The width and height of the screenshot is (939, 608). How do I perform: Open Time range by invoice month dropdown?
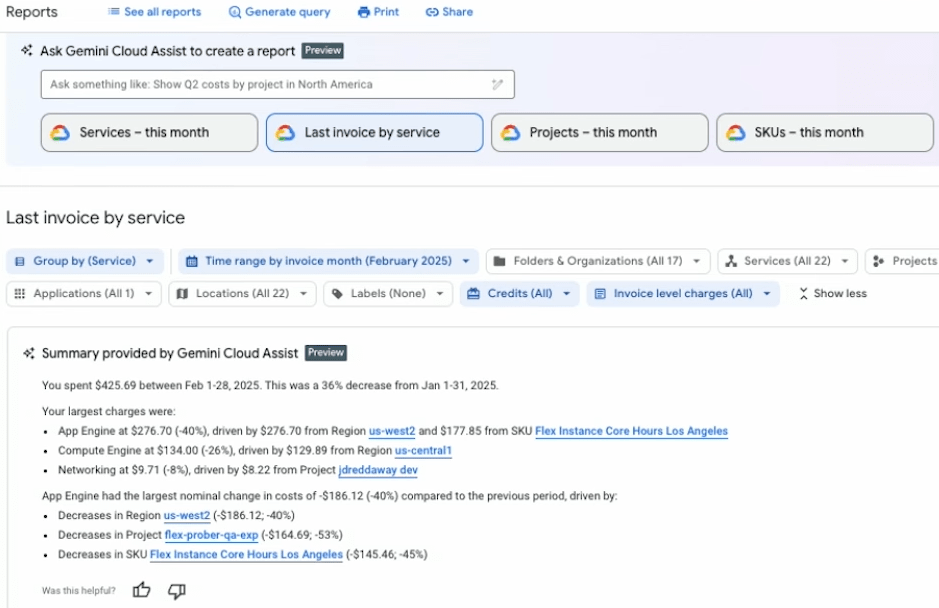[x=328, y=261]
